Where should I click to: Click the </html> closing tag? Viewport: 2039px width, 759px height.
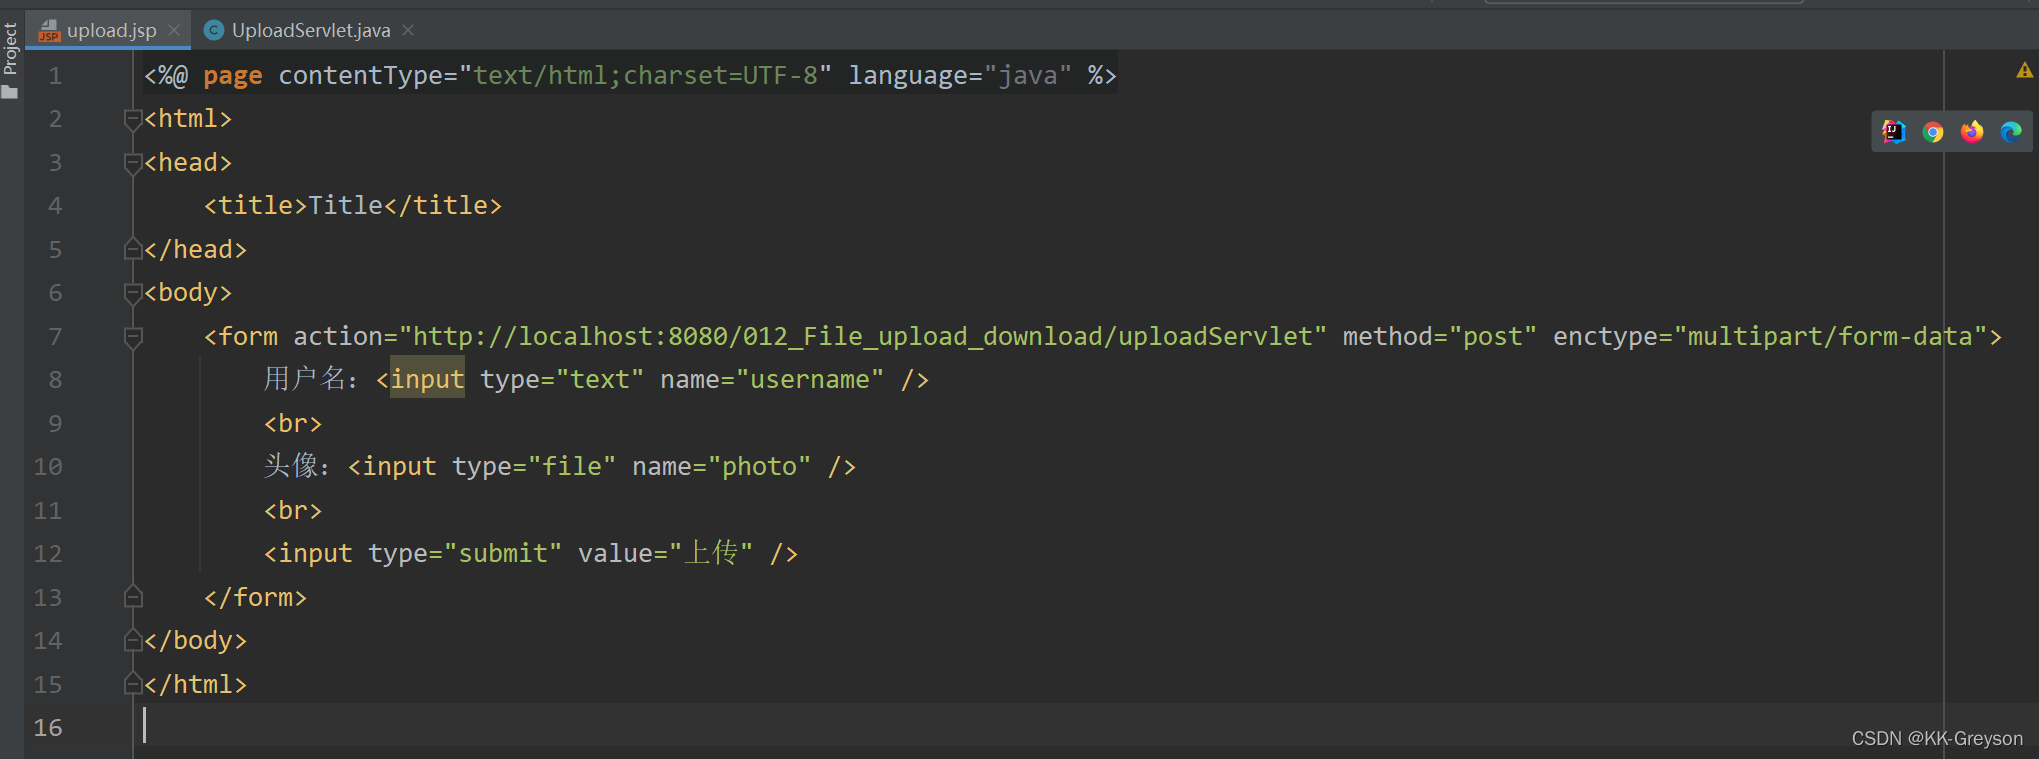tap(195, 685)
